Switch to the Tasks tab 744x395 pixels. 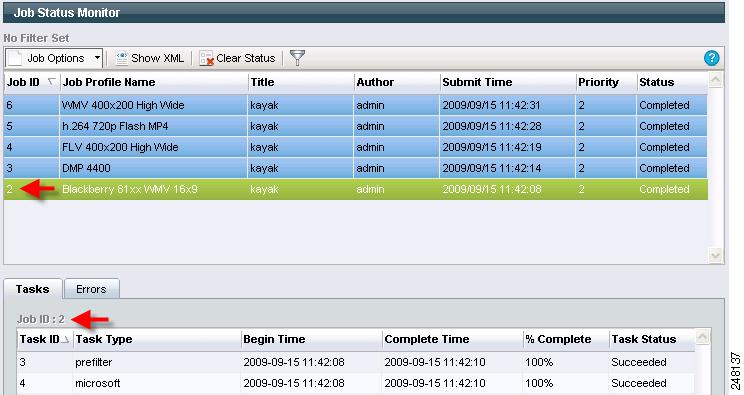(x=33, y=289)
